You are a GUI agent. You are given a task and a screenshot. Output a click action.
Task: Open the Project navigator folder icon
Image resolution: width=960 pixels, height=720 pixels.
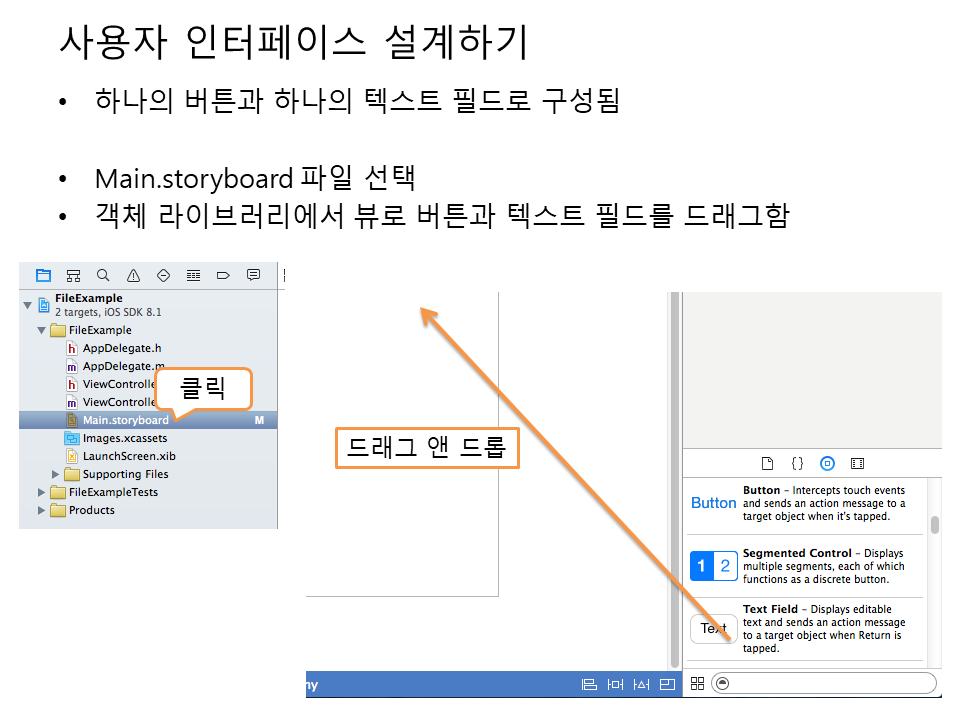point(43,275)
